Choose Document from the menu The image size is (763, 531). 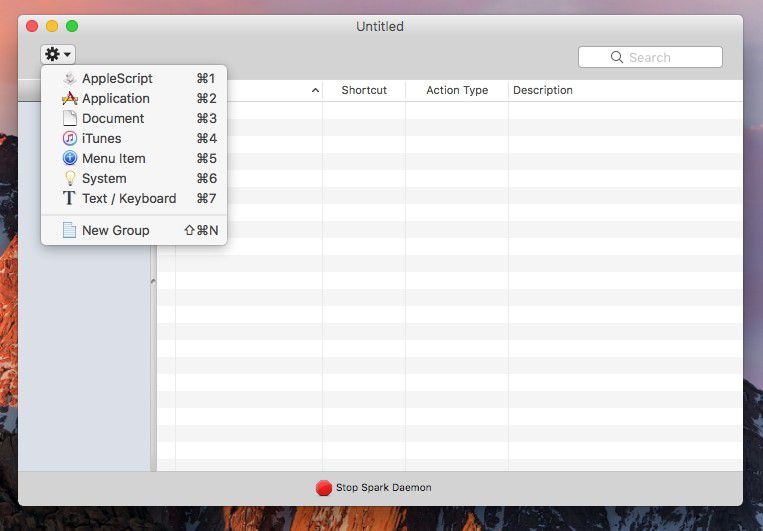coord(134,118)
